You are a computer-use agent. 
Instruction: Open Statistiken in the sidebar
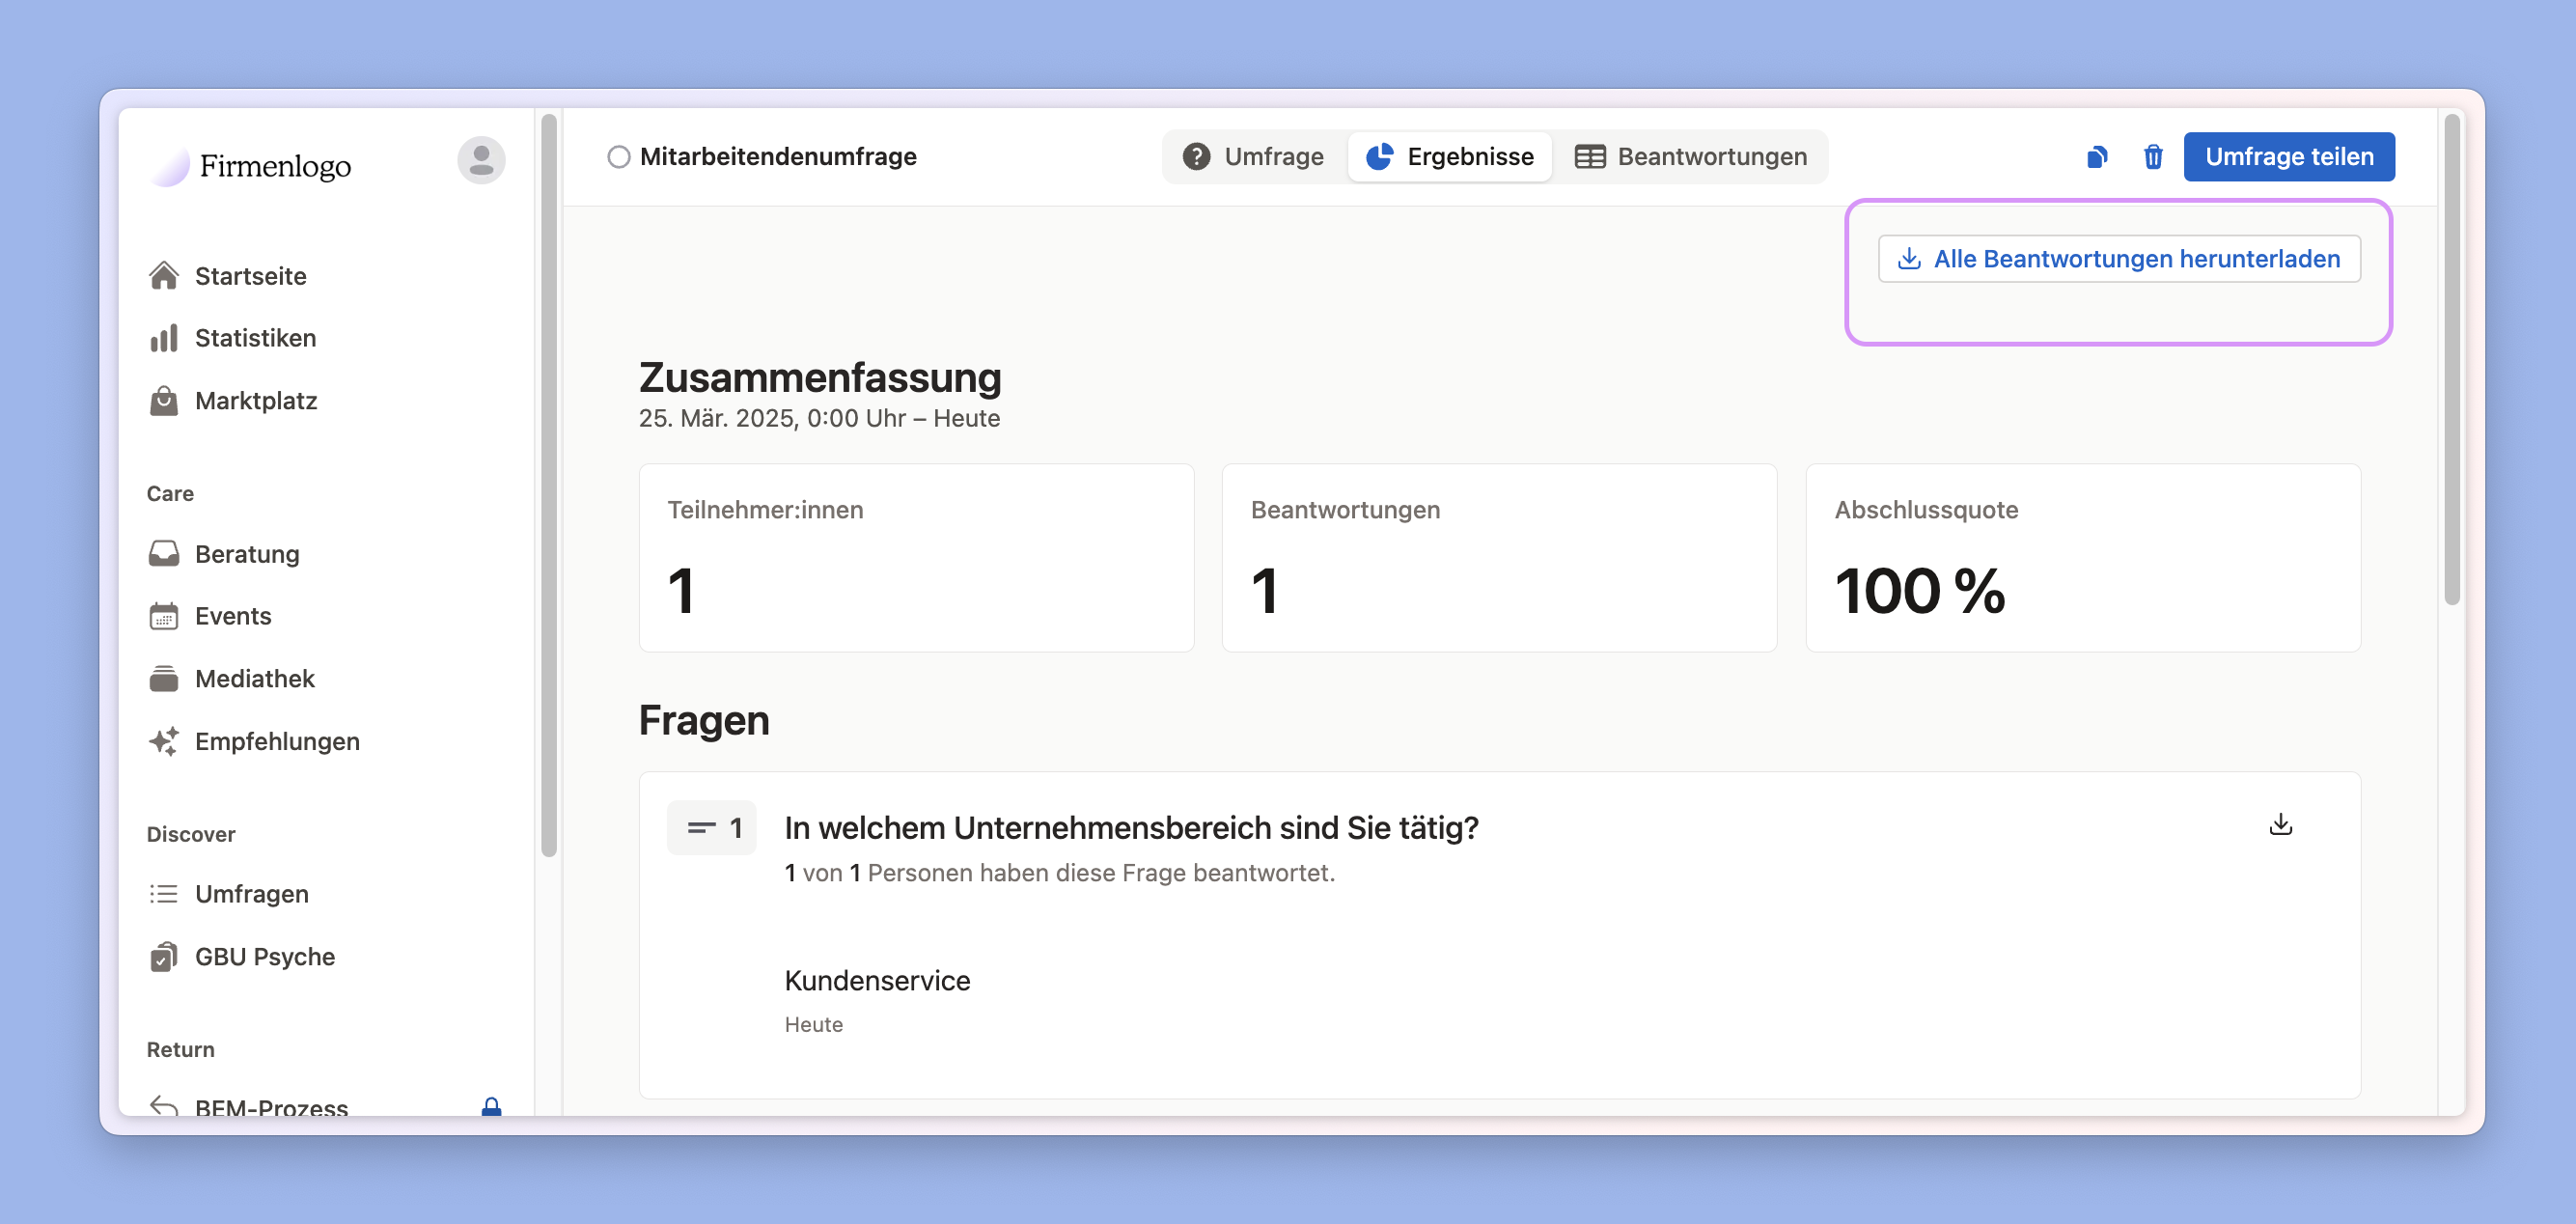coord(255,338)
